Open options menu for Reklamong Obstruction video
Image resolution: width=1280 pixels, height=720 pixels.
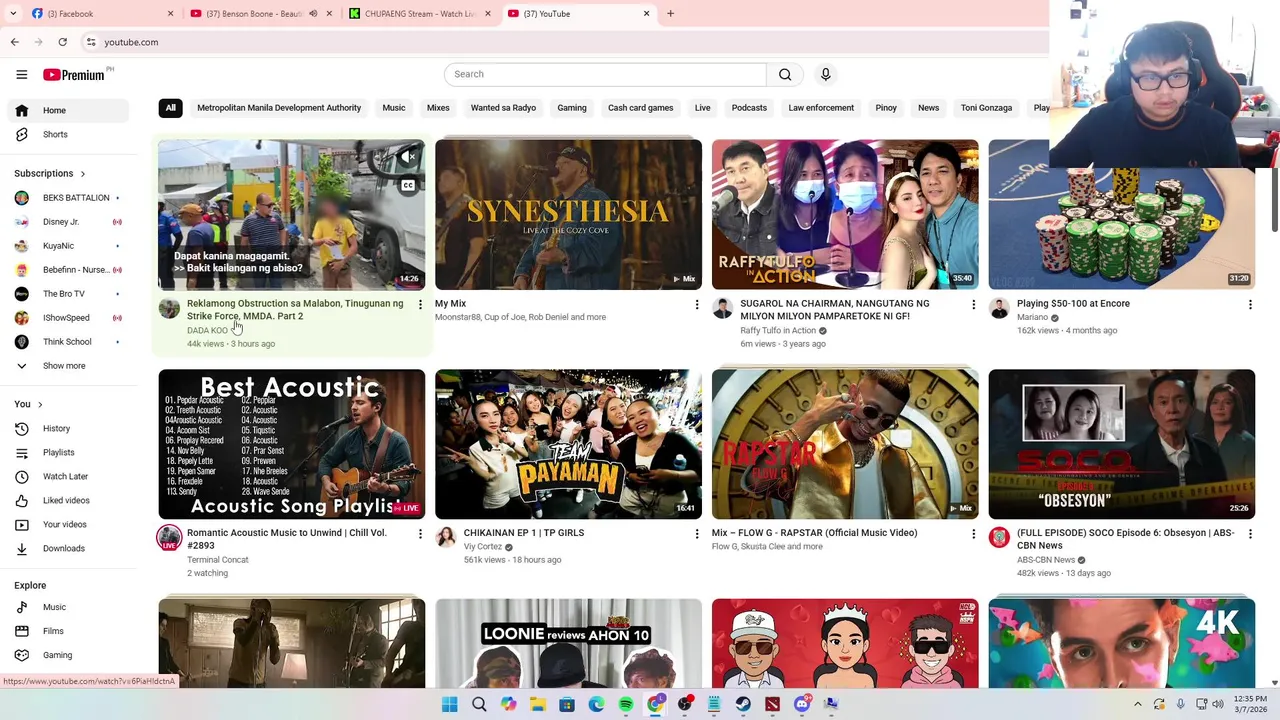420,304
